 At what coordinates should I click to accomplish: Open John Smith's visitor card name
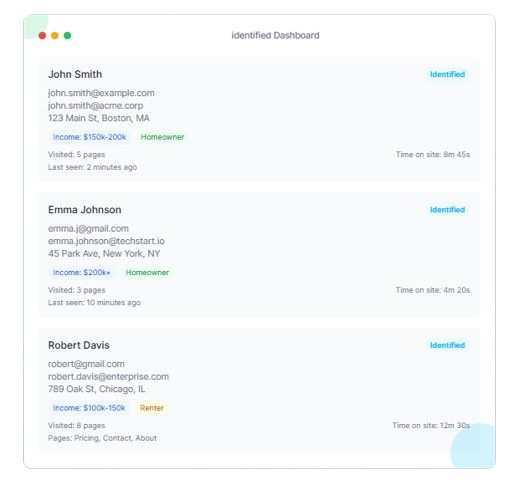pos(75,74)
